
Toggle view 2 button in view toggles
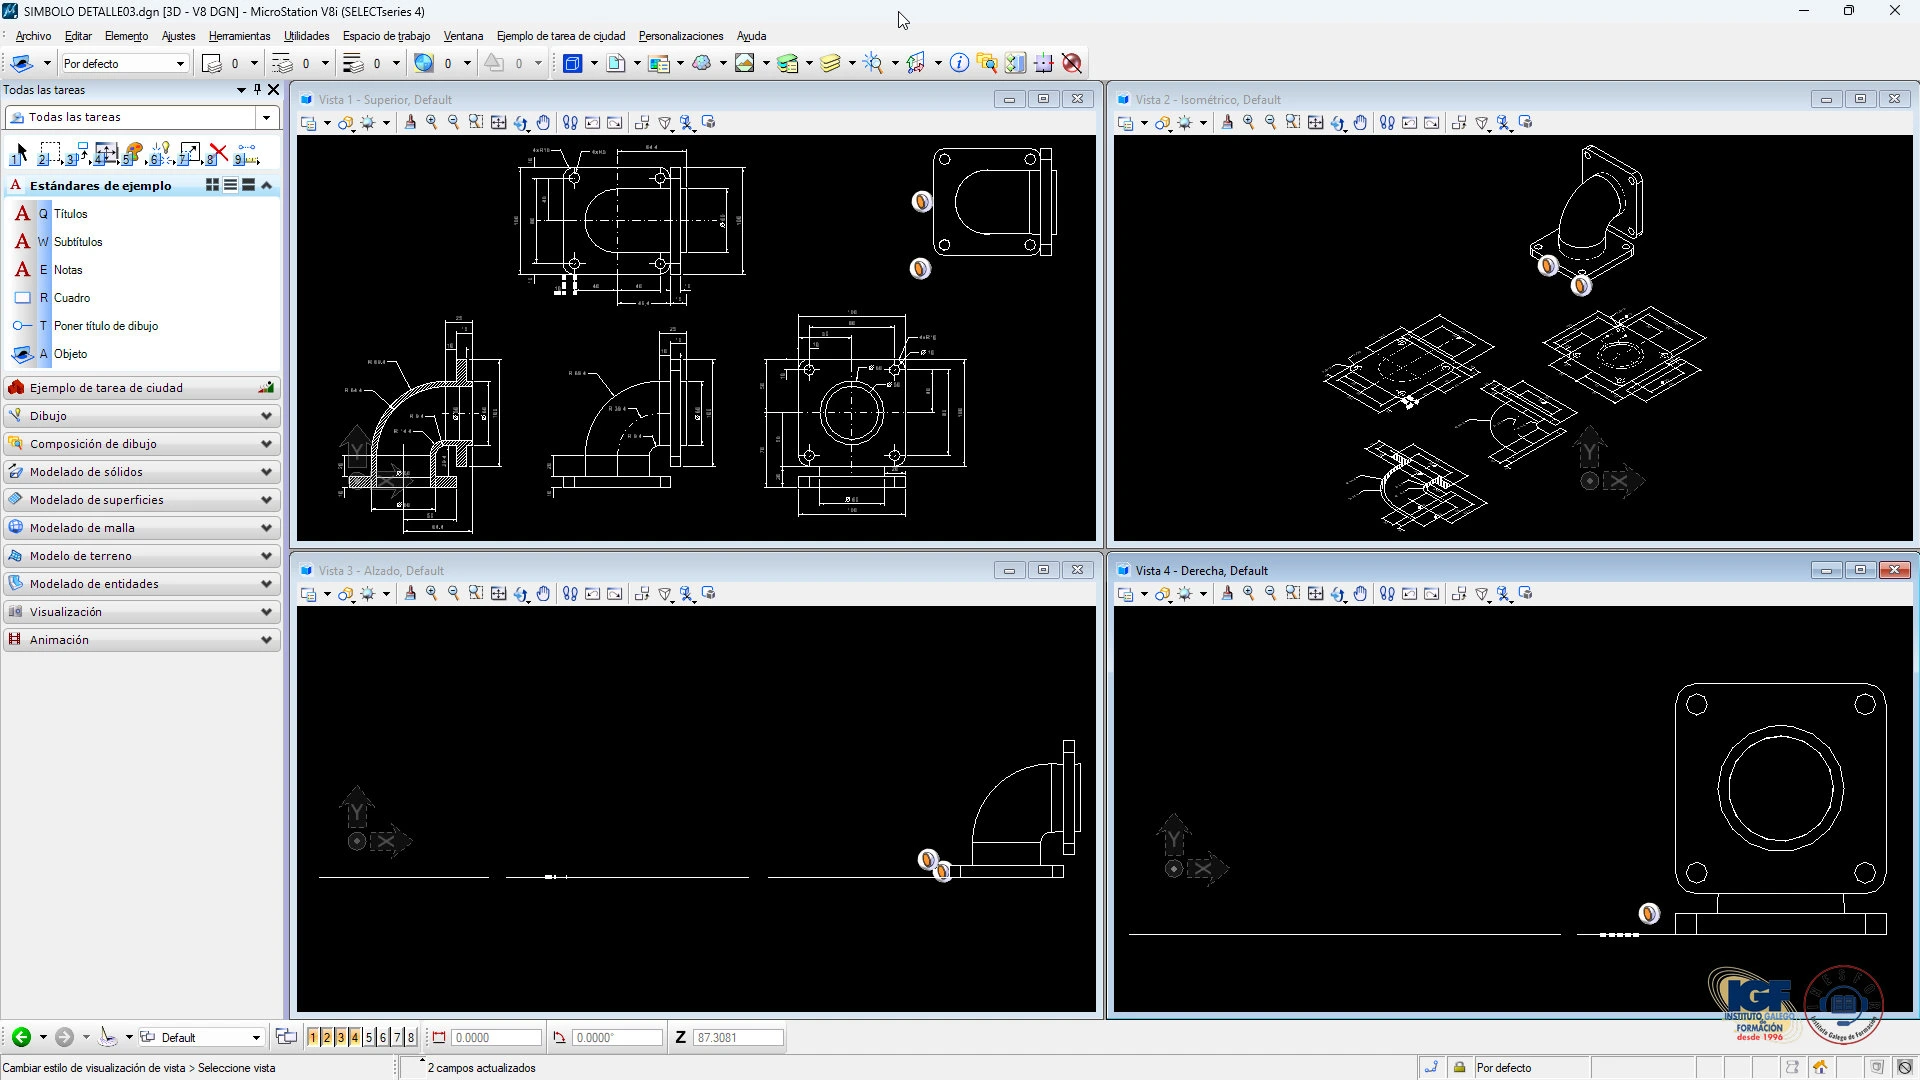(327, 1037)
